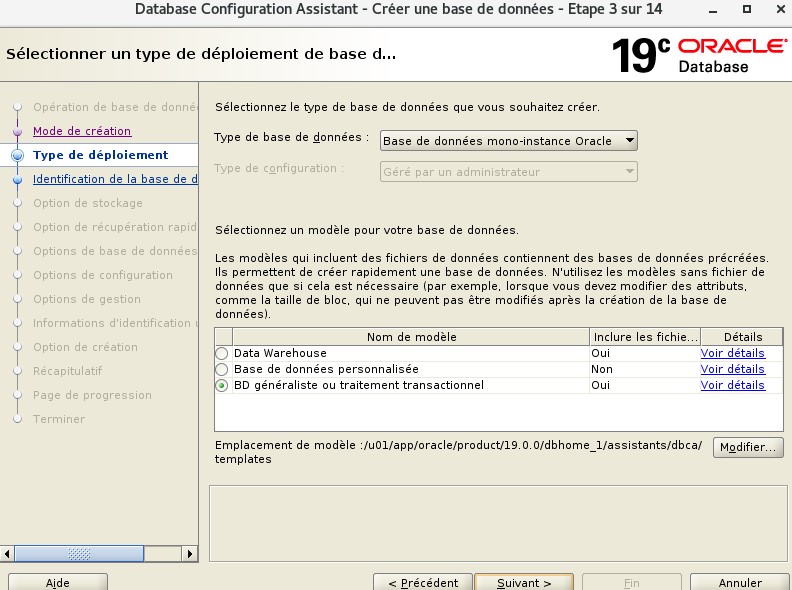Image resolution: width=792 pixels, height=590 pixels.
Task: Click the sidebar scroll right arrow
Action: (189, 554)
